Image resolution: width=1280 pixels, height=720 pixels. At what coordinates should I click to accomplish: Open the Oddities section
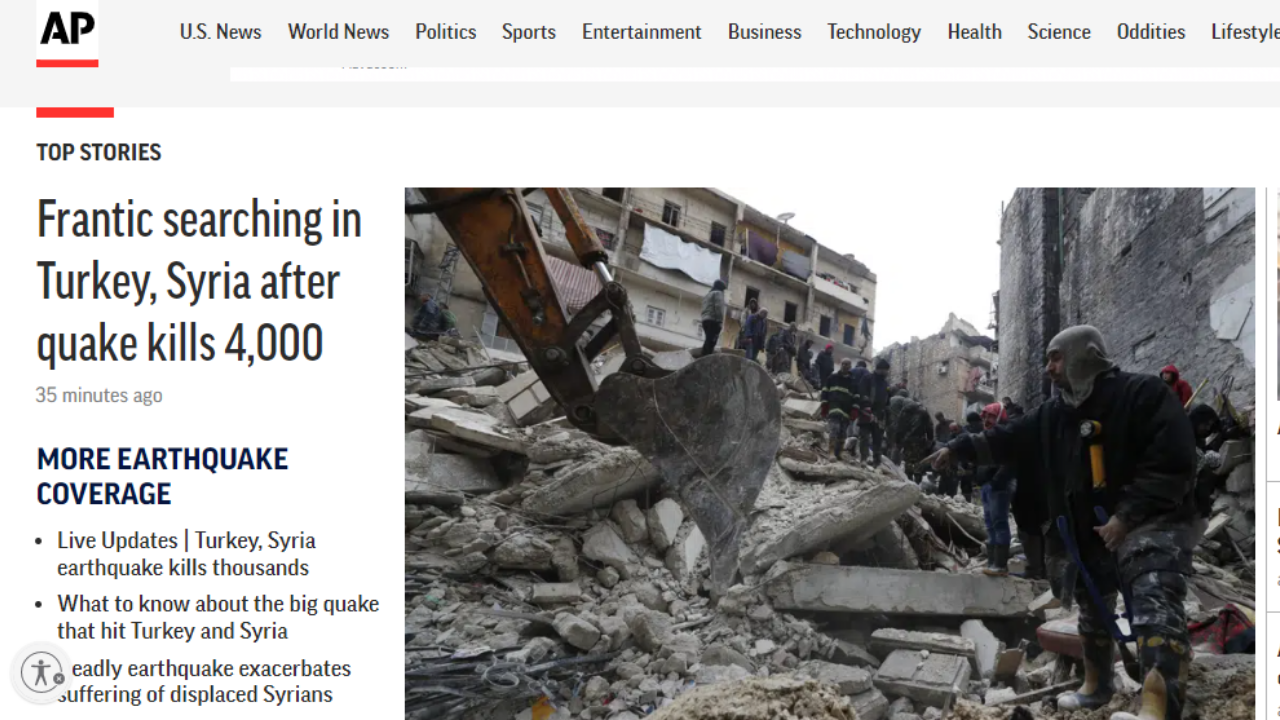click(1151, 32)
